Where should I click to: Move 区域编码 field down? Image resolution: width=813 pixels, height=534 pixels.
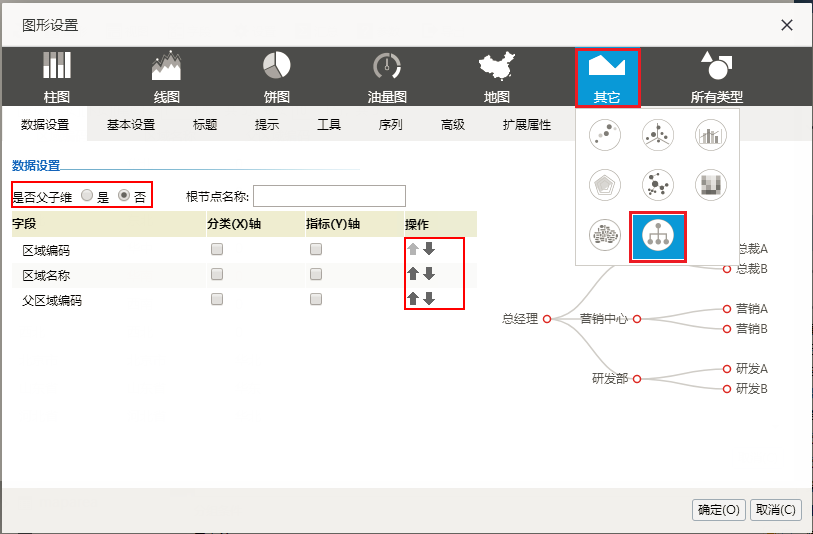(429, 249)
